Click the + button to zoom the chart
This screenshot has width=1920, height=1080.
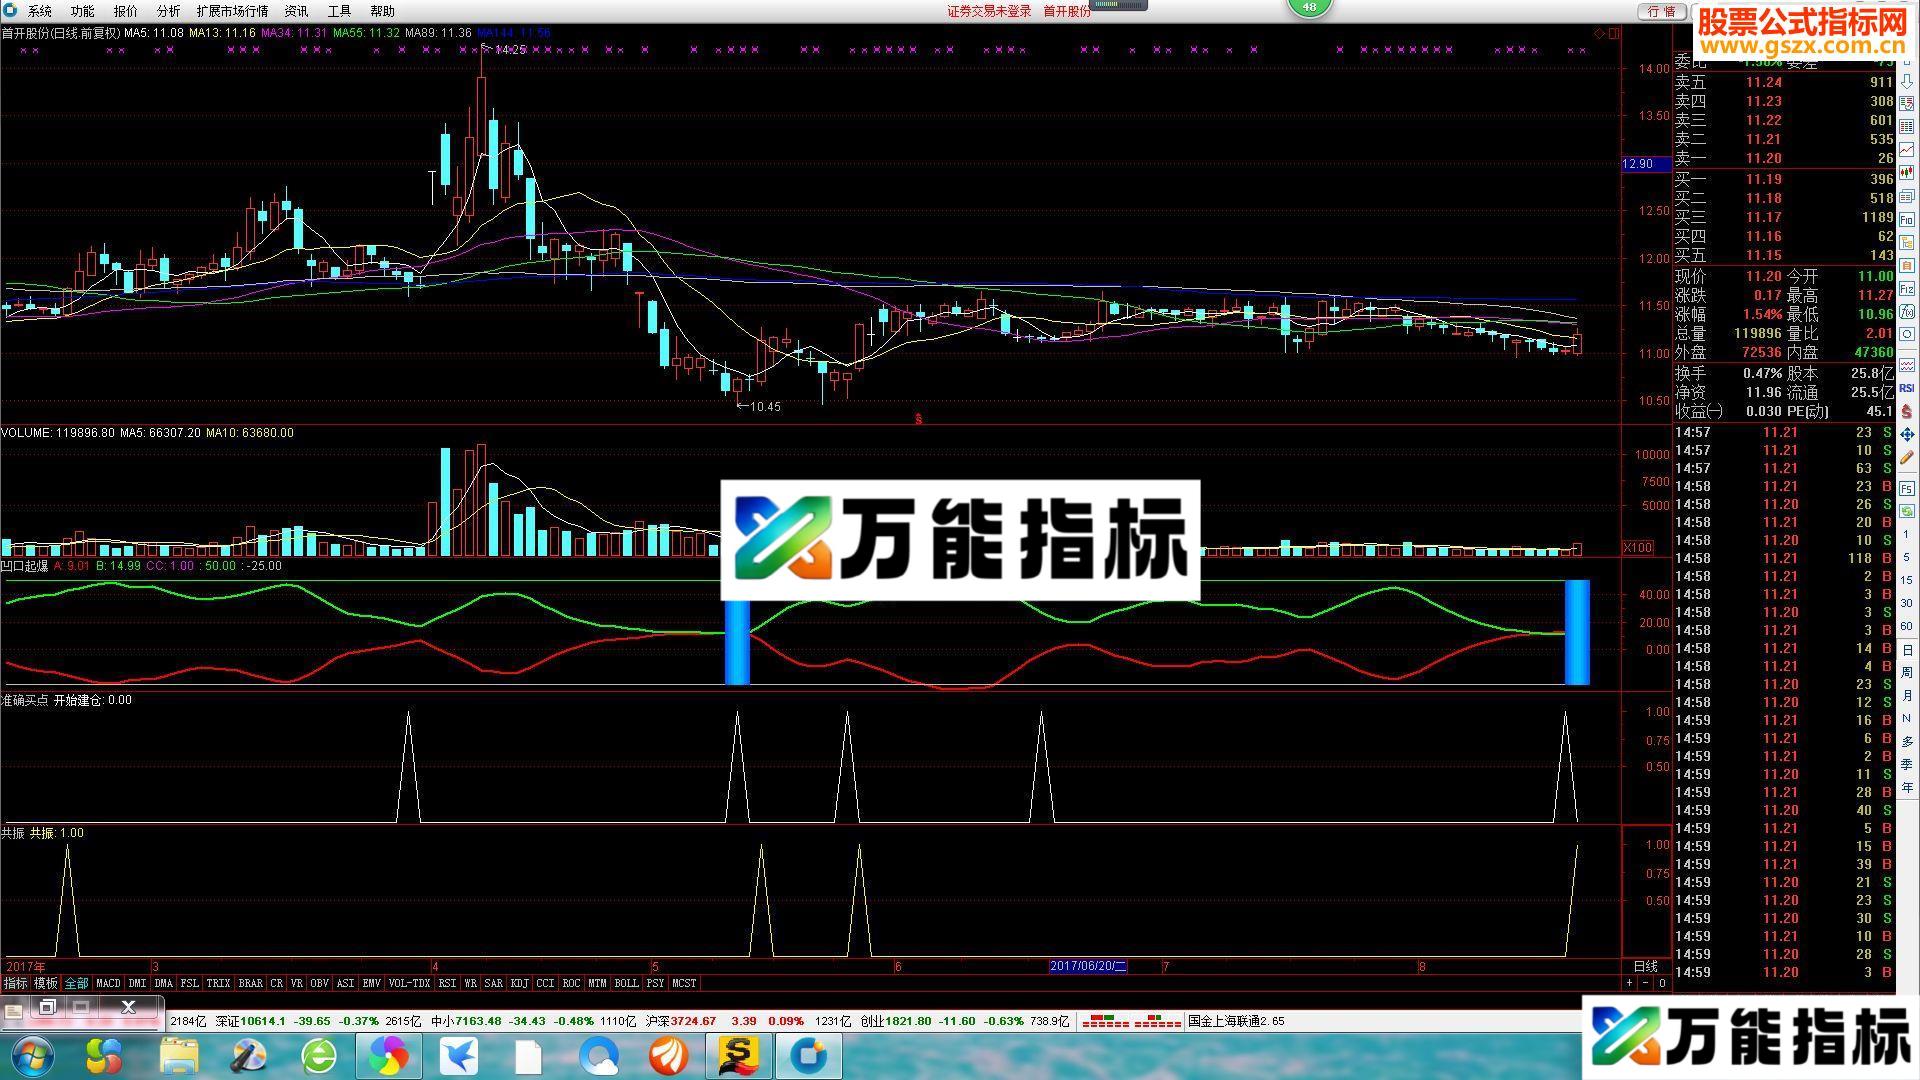(x=1629, y=983)
